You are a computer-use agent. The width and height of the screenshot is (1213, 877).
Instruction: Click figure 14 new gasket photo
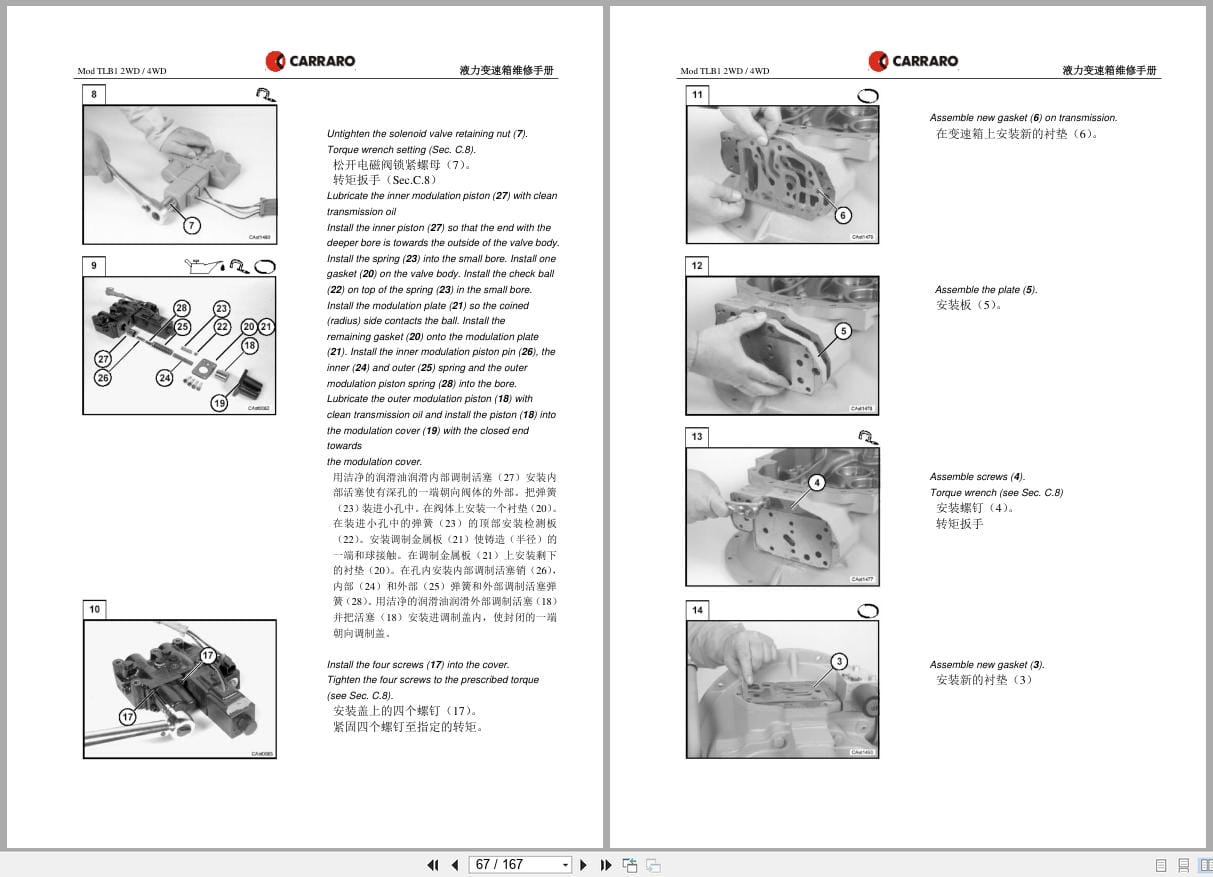point(782,689)
